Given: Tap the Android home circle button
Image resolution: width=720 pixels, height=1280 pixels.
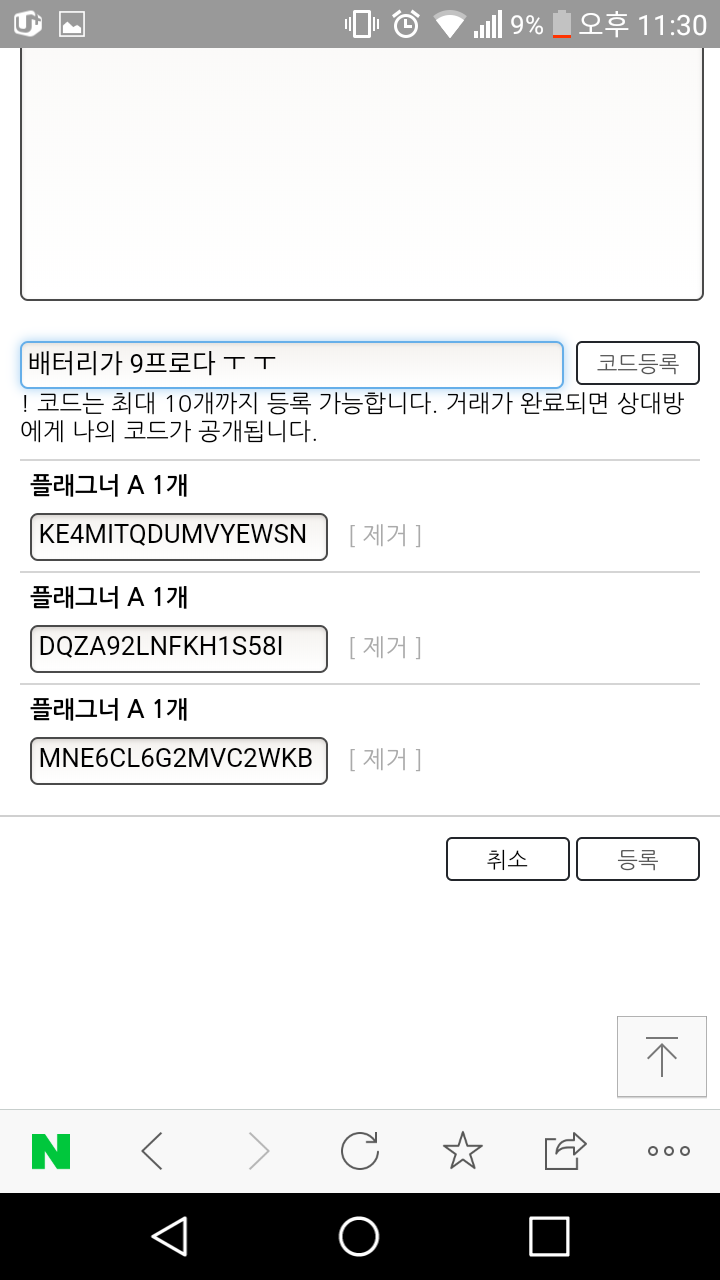Looking at the screenshot, I should tap(359, 1236).
